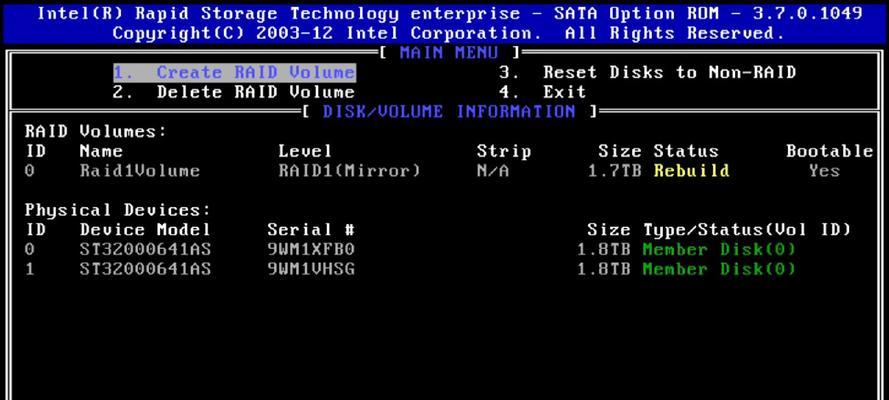
Task: Click ST32000641AS model for disk 1
Action: pos(145,269)
